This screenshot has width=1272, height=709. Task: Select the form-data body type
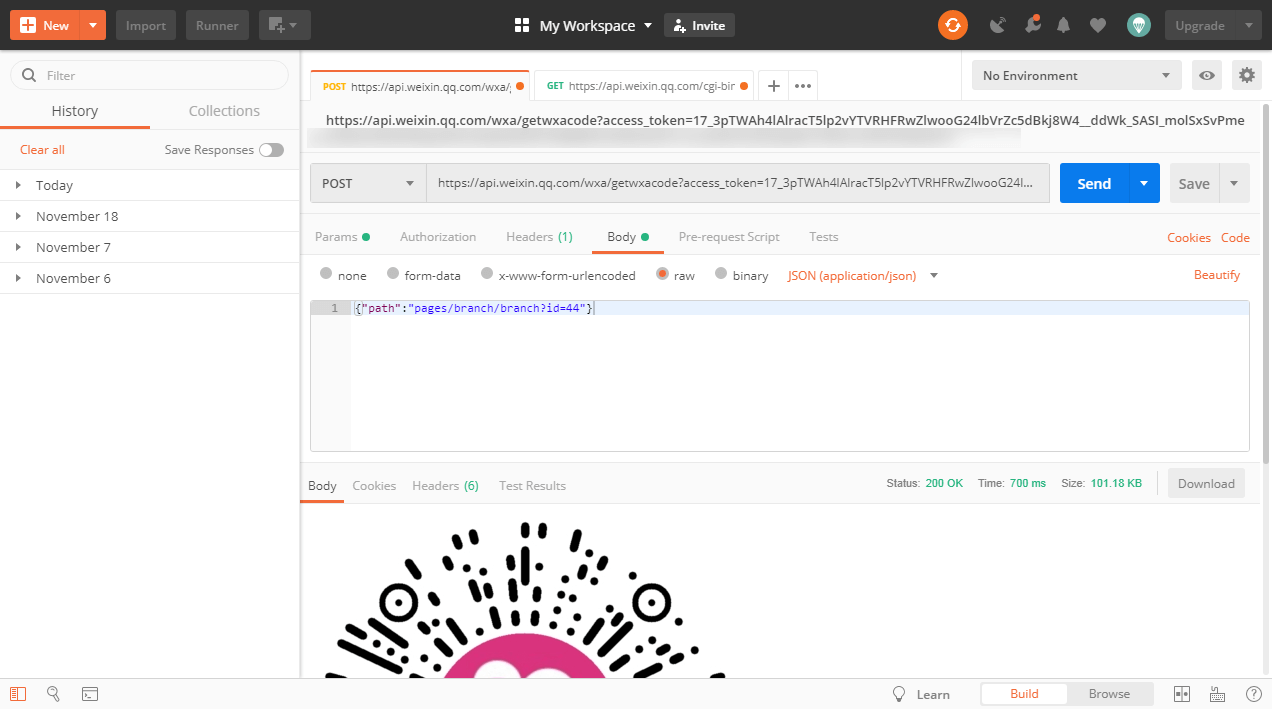393,274
